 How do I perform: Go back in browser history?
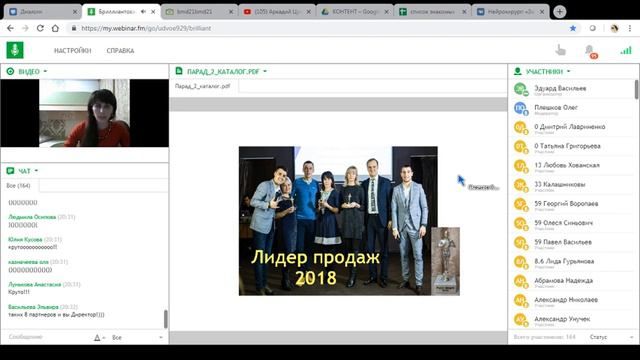click(10, 28)
